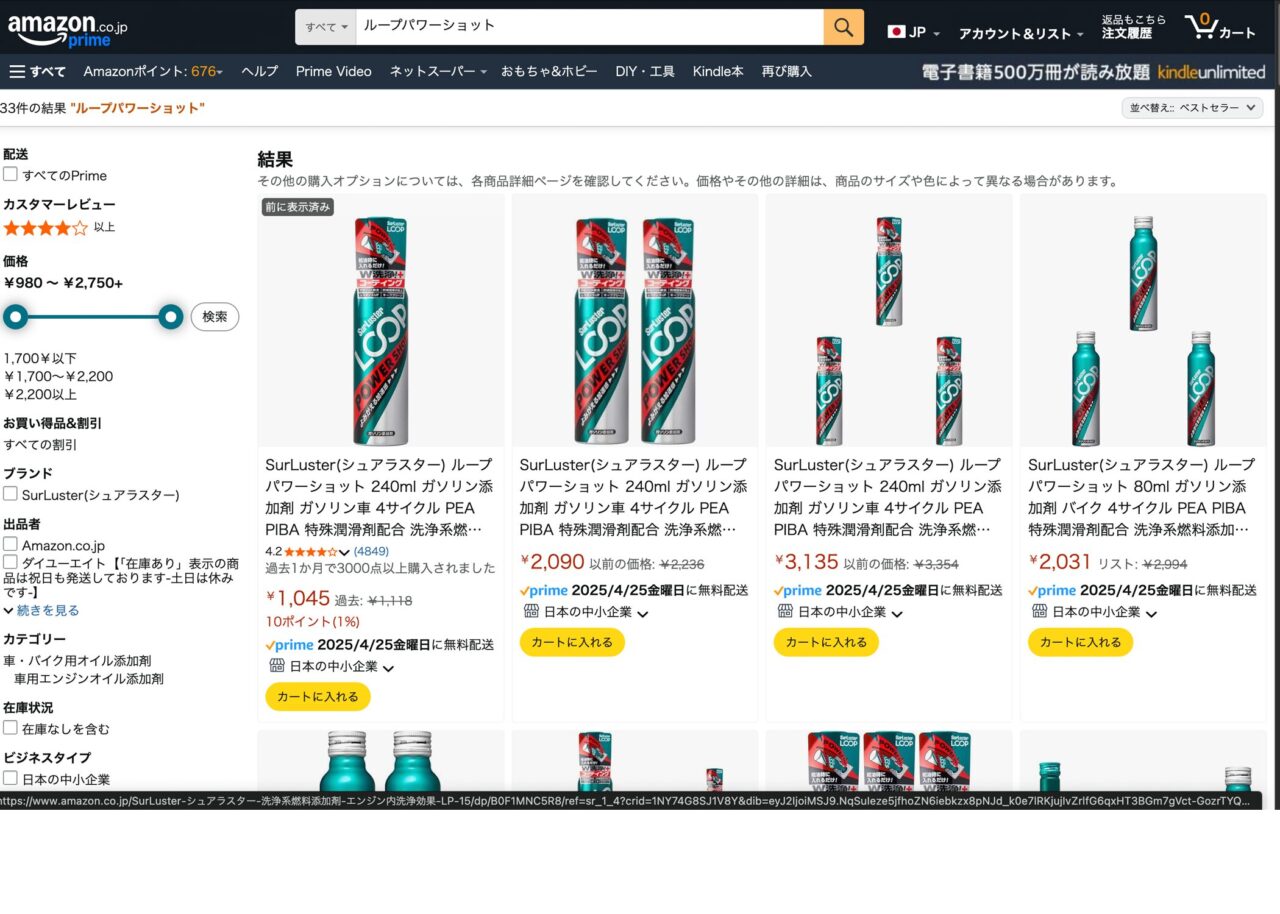
Task: Expand 日本の中小企業 under ¥2,031 product
Action: pos(1150,613)
